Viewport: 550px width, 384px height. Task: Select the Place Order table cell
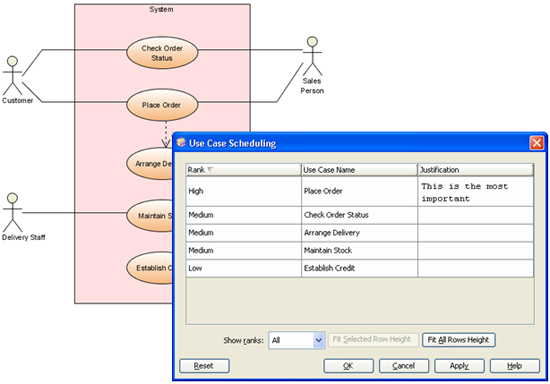coord(360,191)
